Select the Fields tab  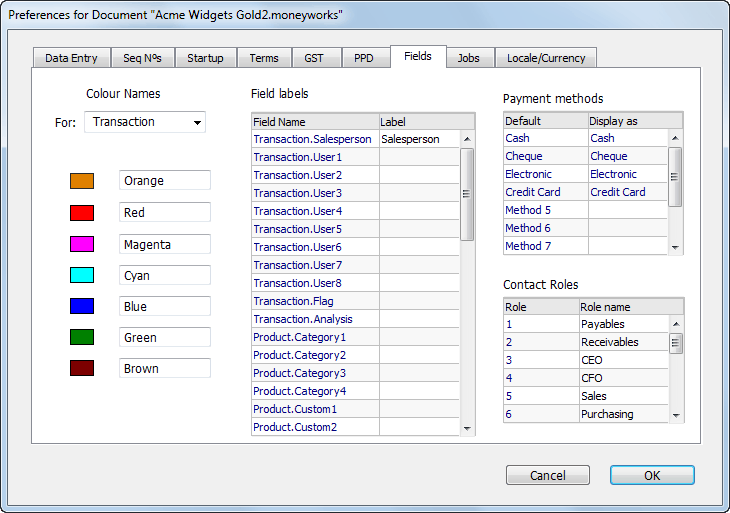[418, 56]
